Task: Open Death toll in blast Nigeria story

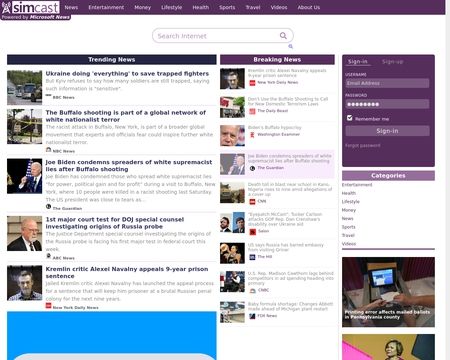Action: (x=290, y=189)
